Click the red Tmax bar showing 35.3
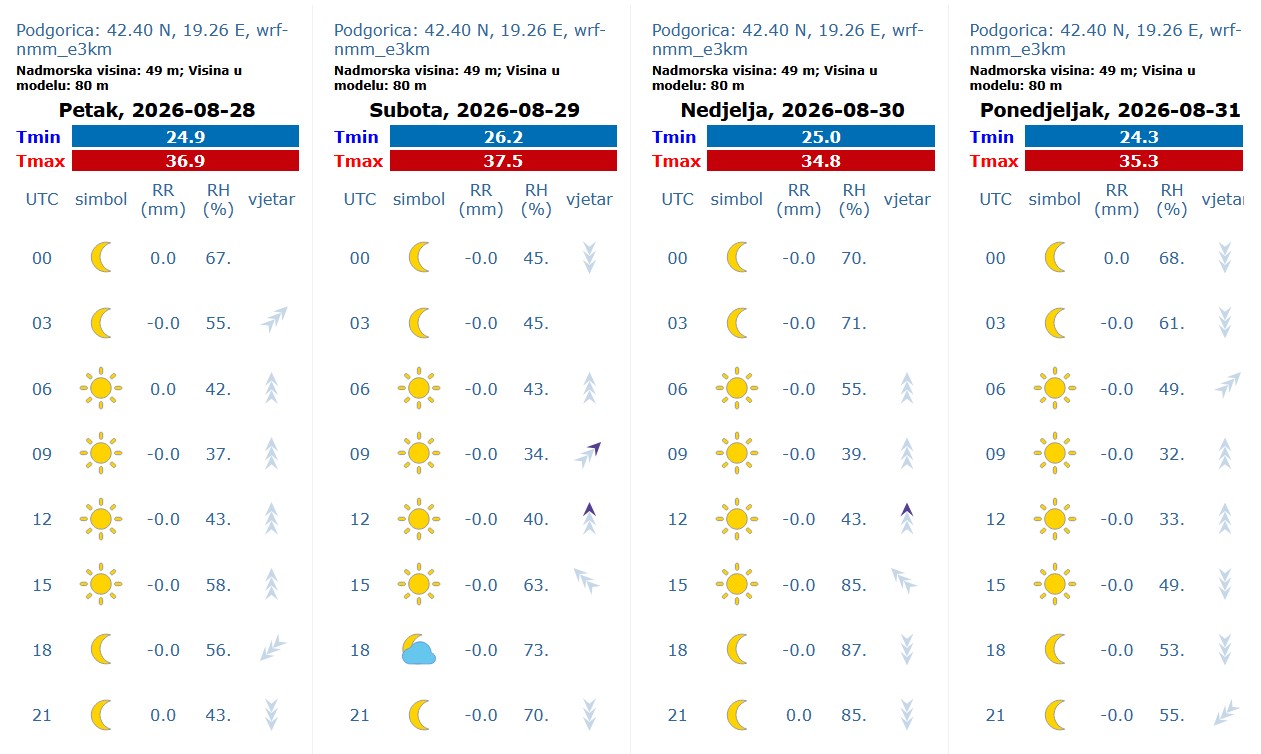This screenshot has height=754, width=1261. tap(1134, 161)
